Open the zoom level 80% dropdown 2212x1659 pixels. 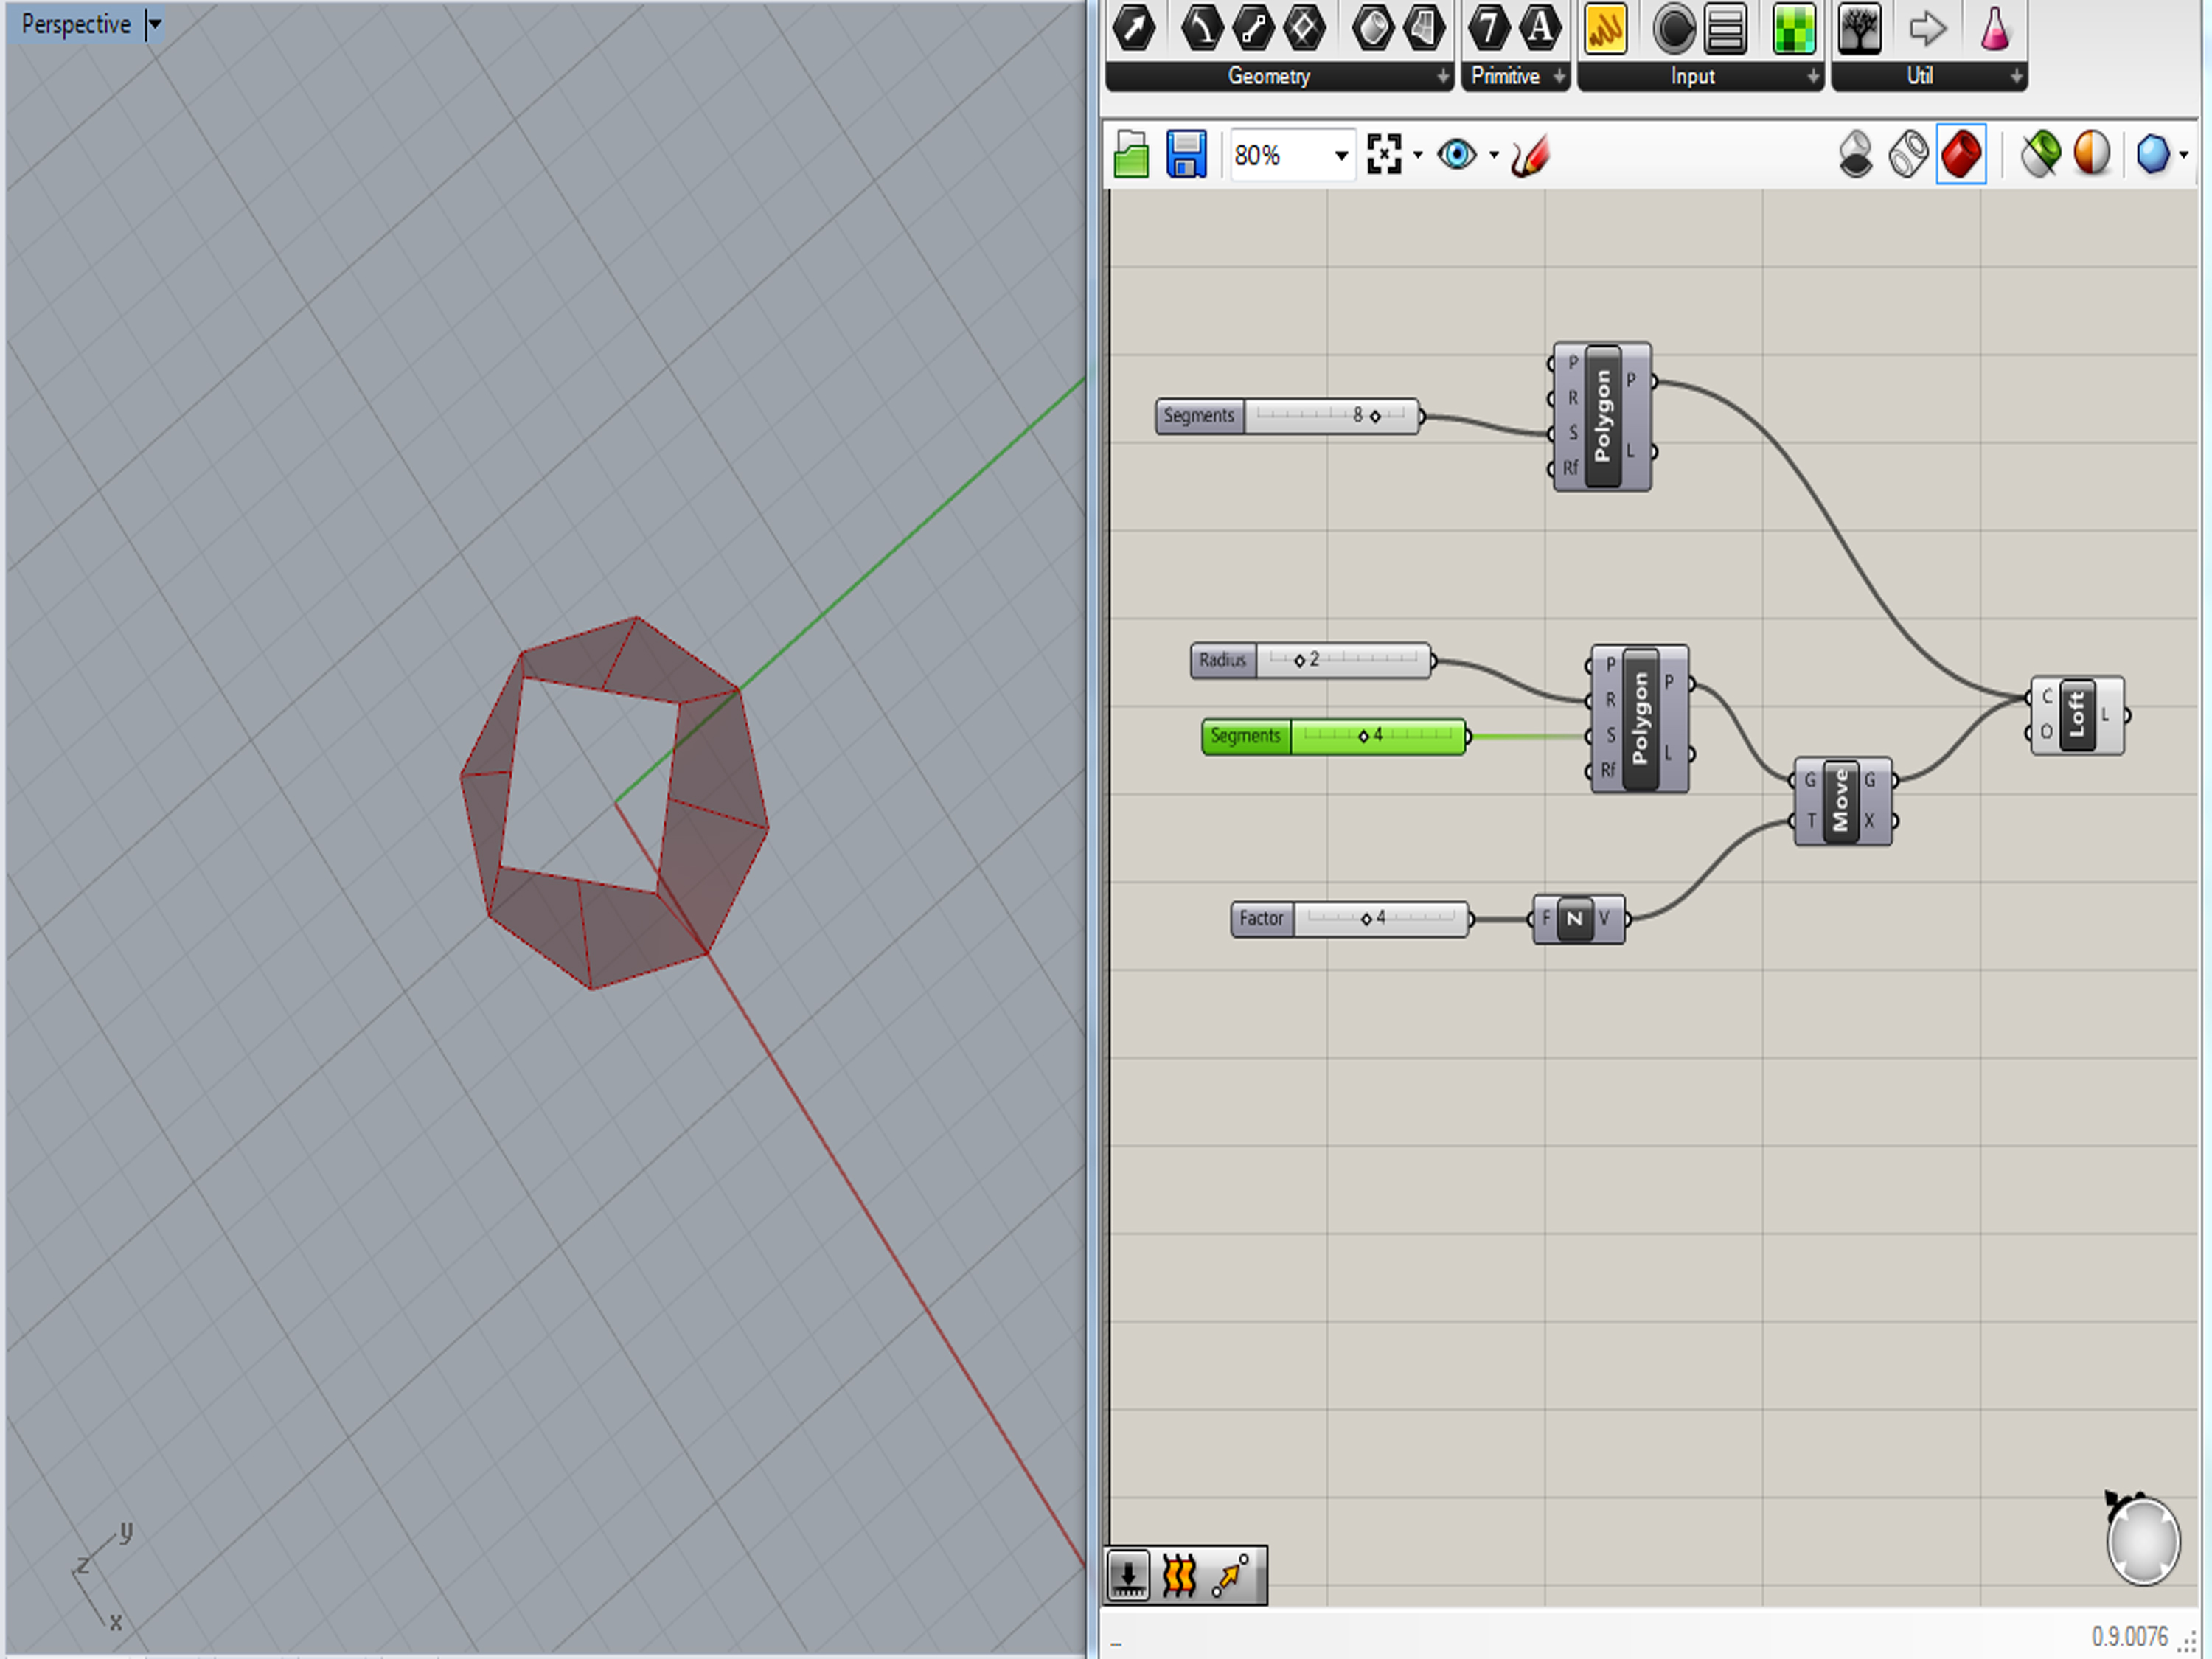tap(1341, 156)
